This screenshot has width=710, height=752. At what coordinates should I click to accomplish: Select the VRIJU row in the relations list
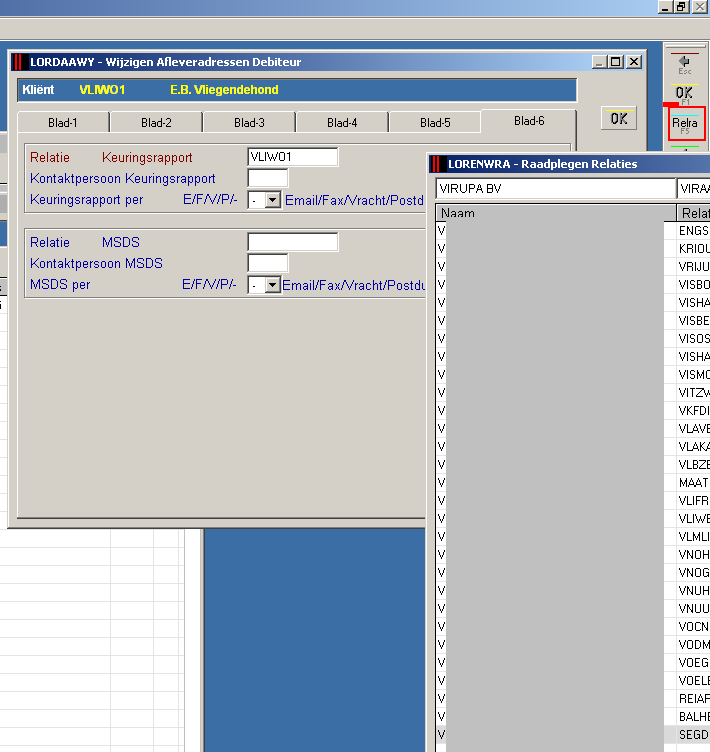(573, 267)
